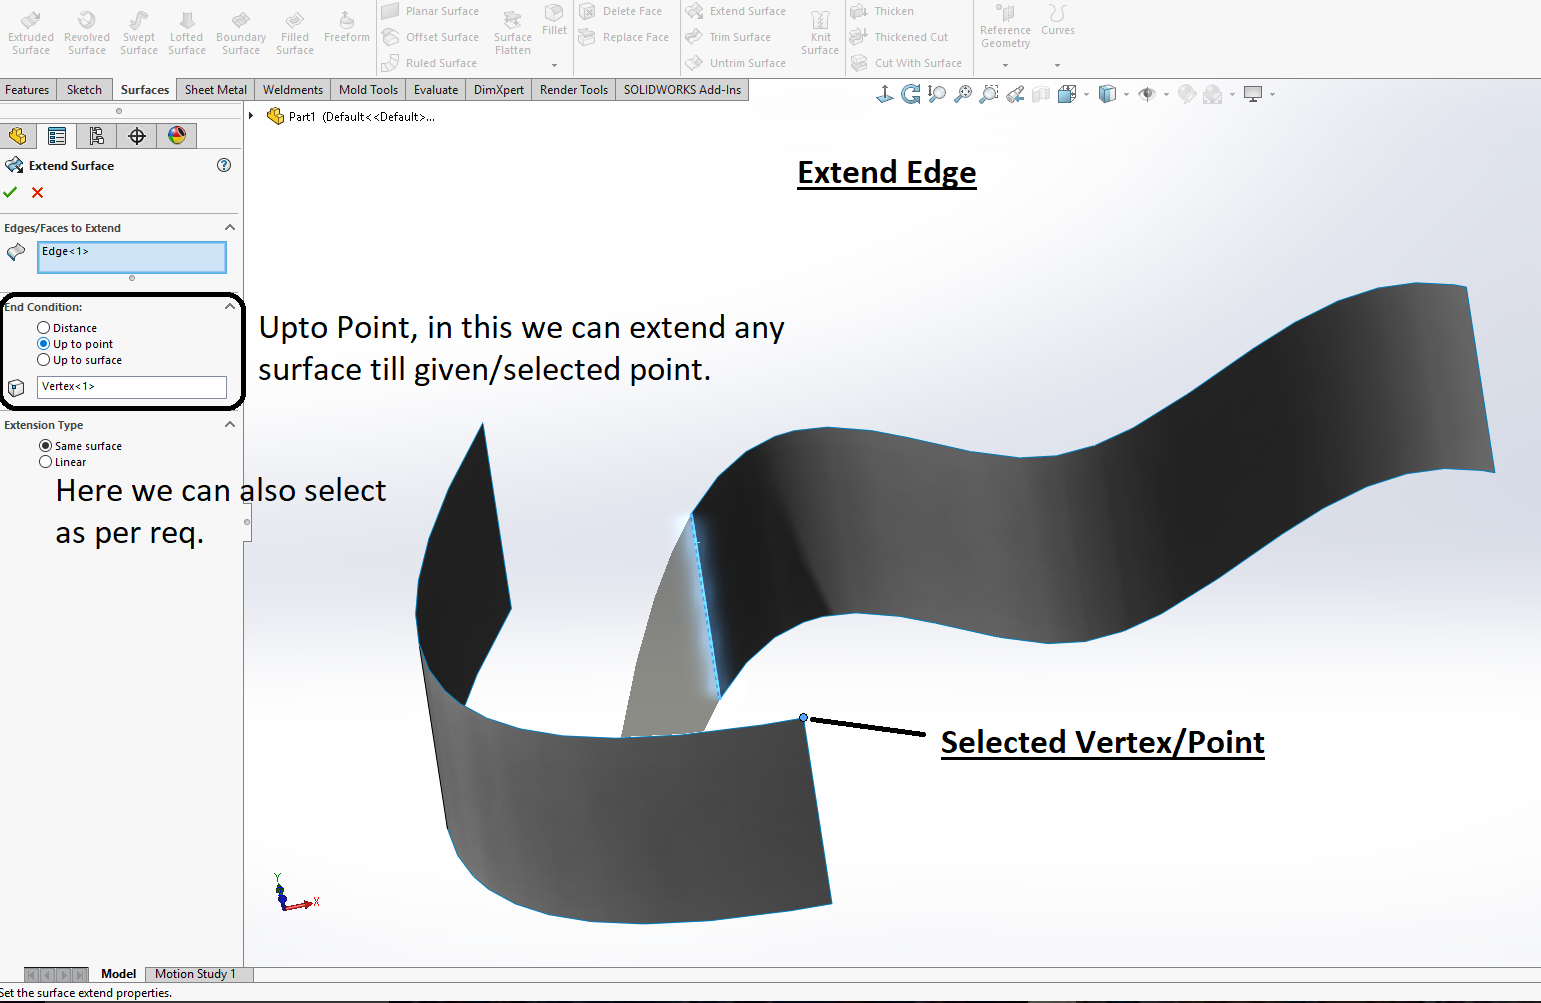This screenshot has width=1541, height=1003.
Task: Switch to the Sheet Metal tab
Action: coord(215,90)
